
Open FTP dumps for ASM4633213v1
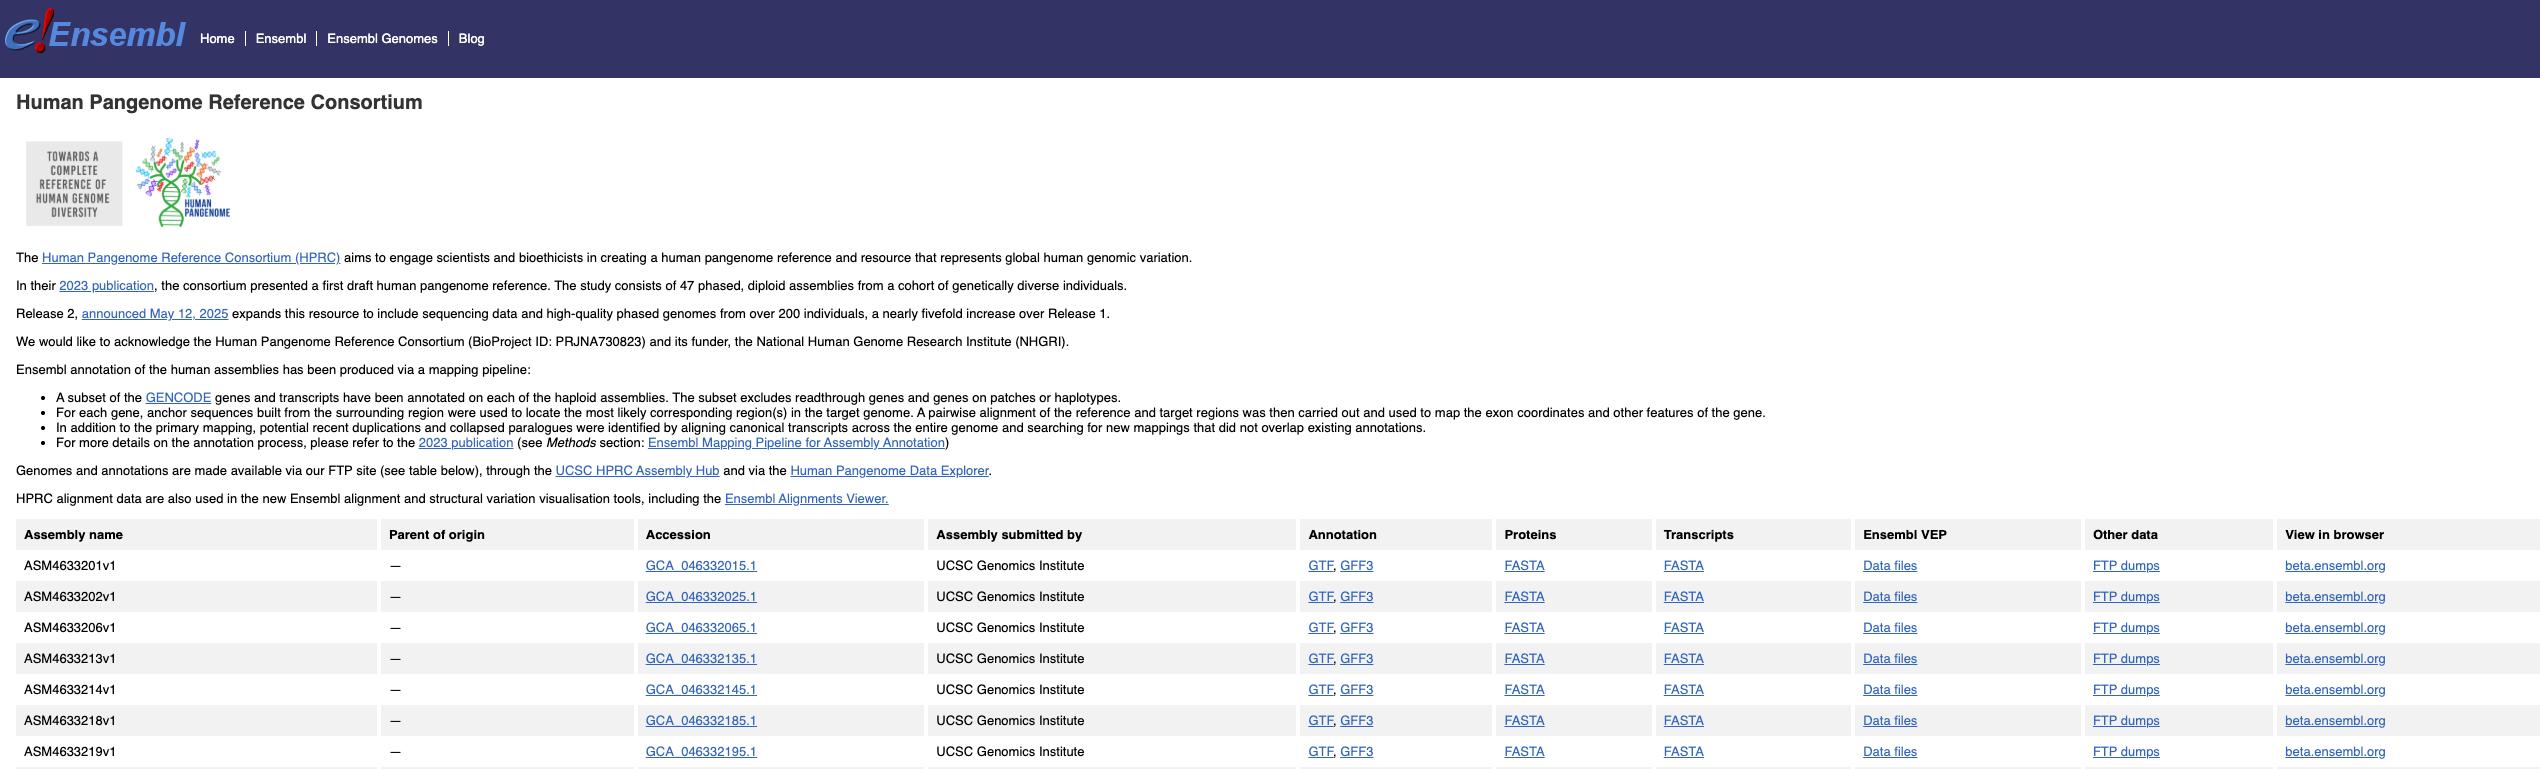coord(2126,659)
